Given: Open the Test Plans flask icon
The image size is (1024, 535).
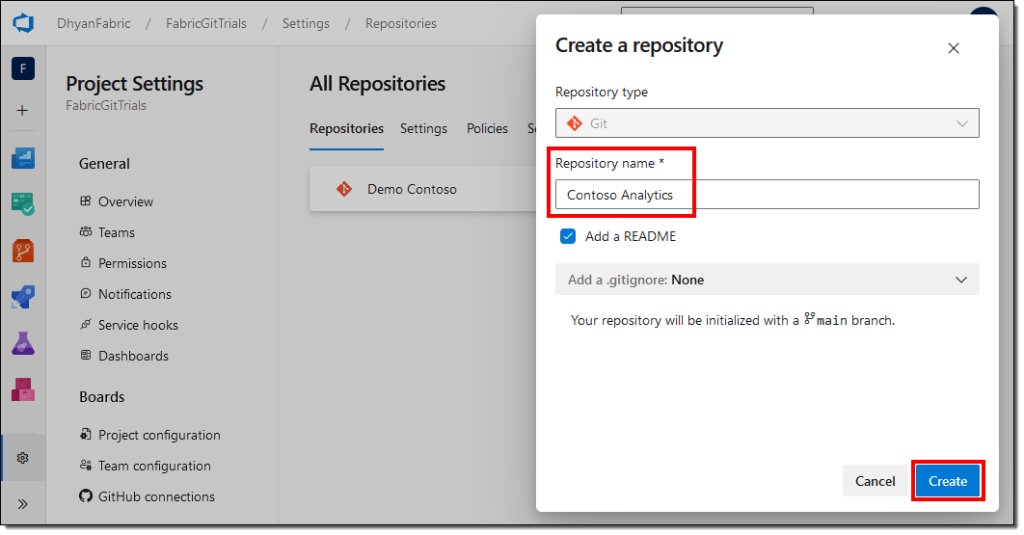Looking at the screenshot, I should pyautogui.click(x=23, y=343).
